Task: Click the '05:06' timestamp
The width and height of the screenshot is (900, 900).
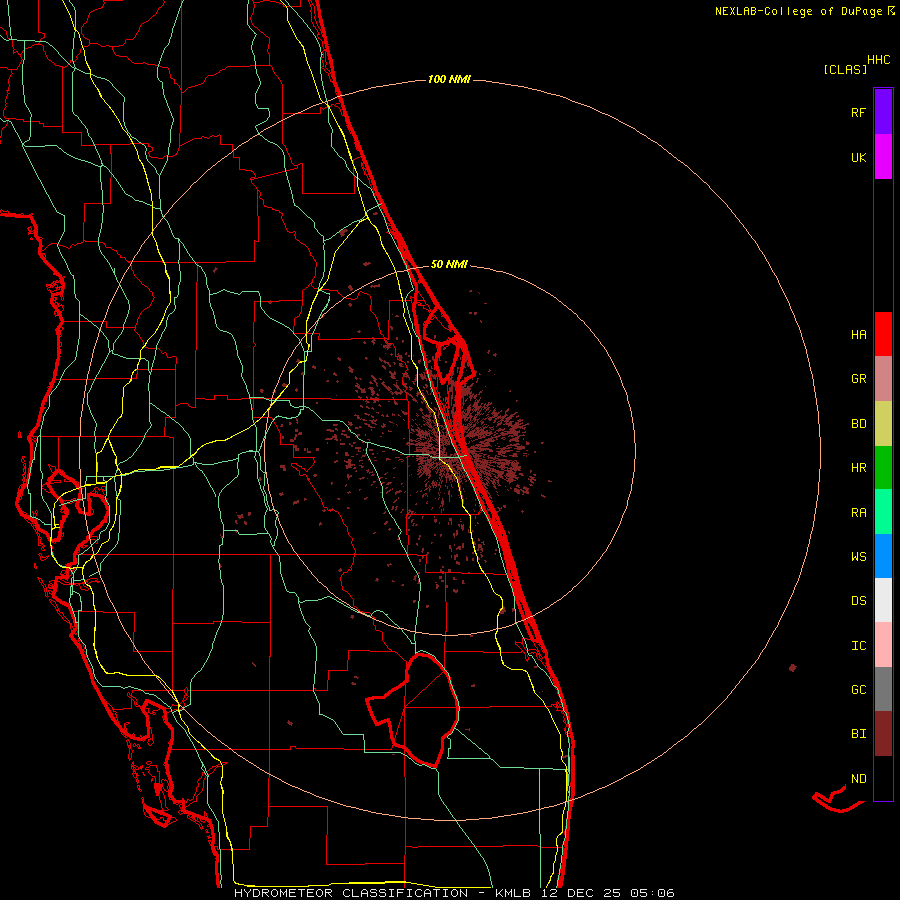Action: 651,893
